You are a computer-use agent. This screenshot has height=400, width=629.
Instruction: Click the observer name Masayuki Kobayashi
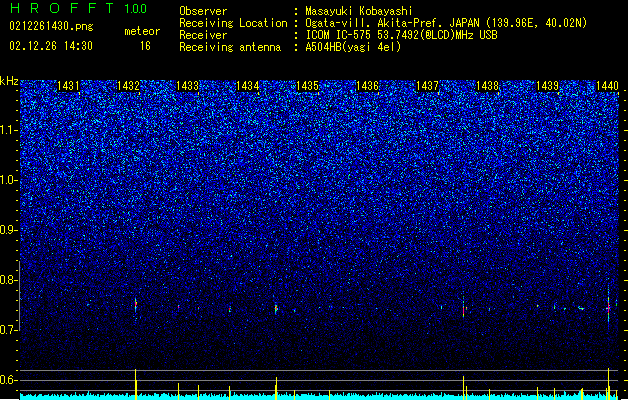click(x=359, y=11)
